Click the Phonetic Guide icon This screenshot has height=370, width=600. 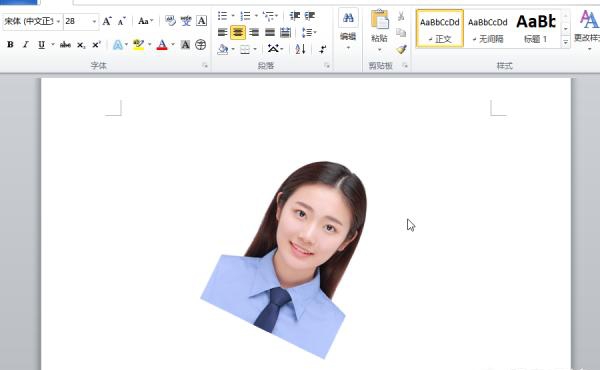pos(186,21)
